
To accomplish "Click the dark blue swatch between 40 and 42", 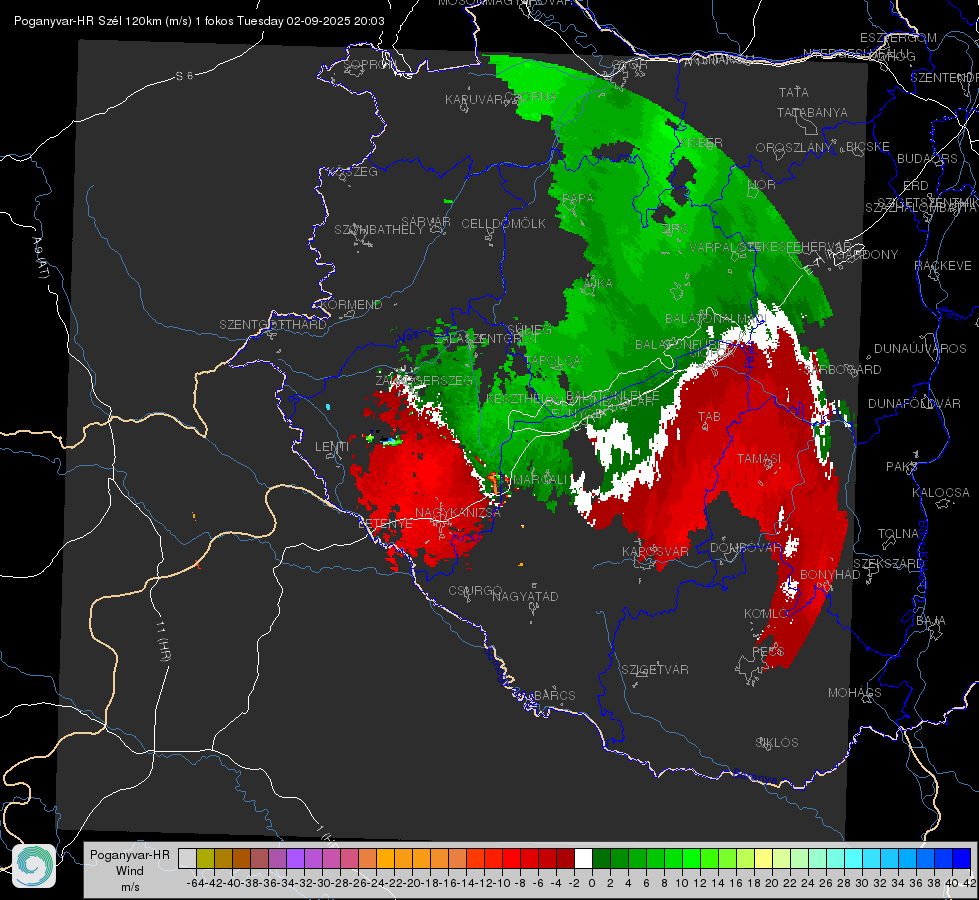I will pos(962,859).
